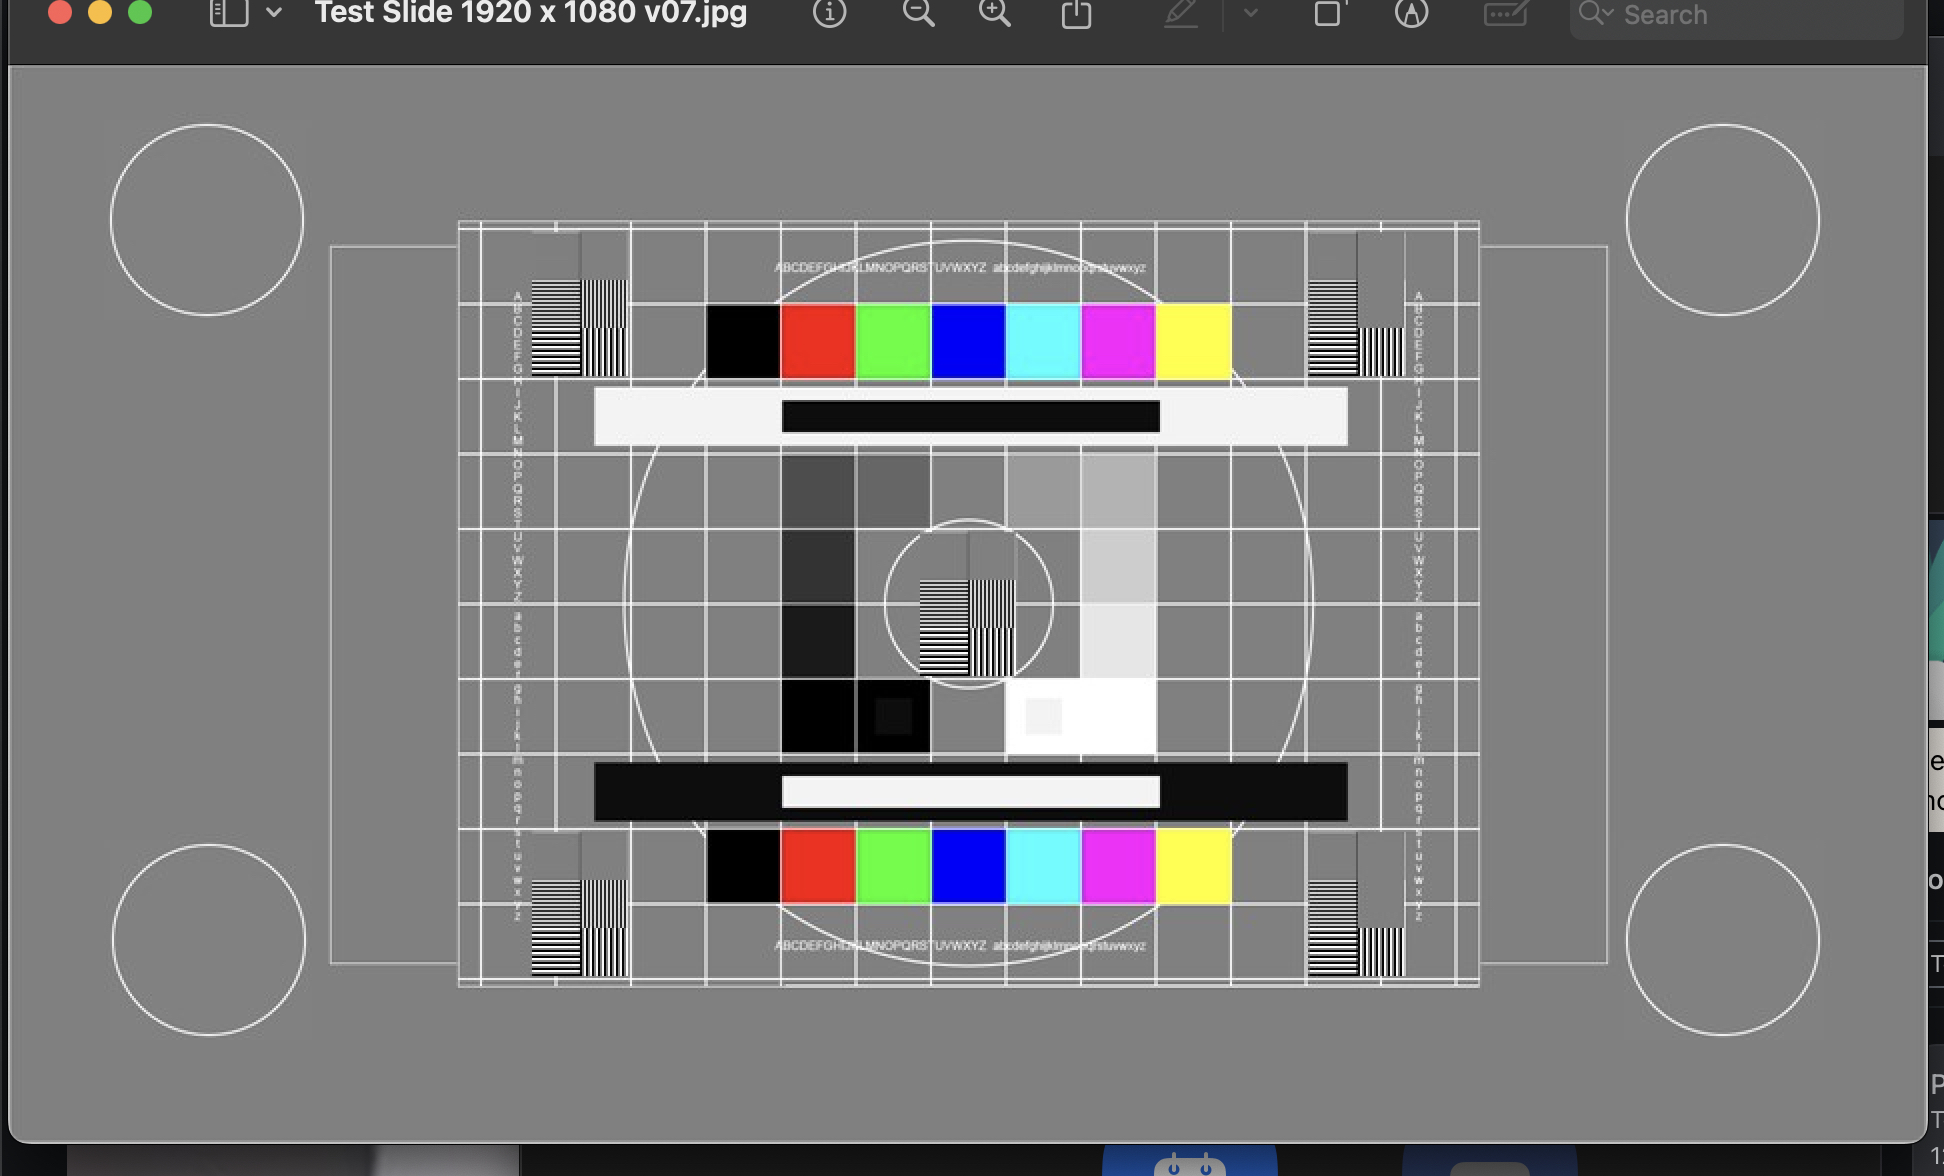Screen dimensions: 1944x1176
Task: Toggle the sidebar view button
Action: click(228, 13)
